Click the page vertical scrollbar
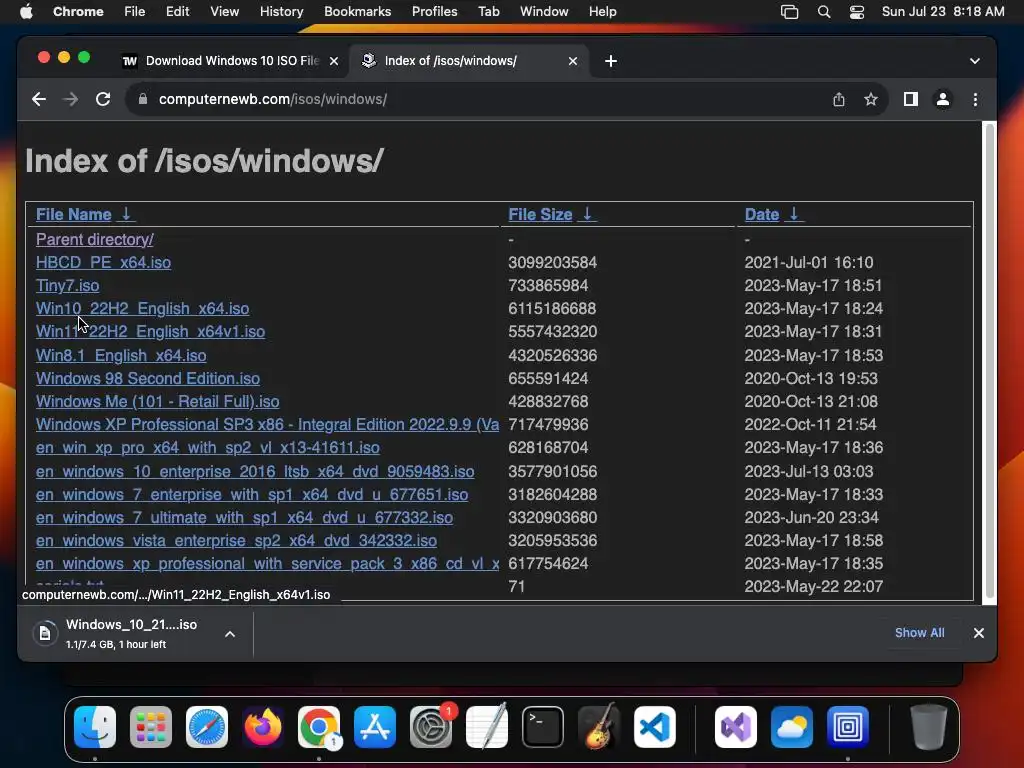Viewport: 1024px width, 768px height. point(989,361)
